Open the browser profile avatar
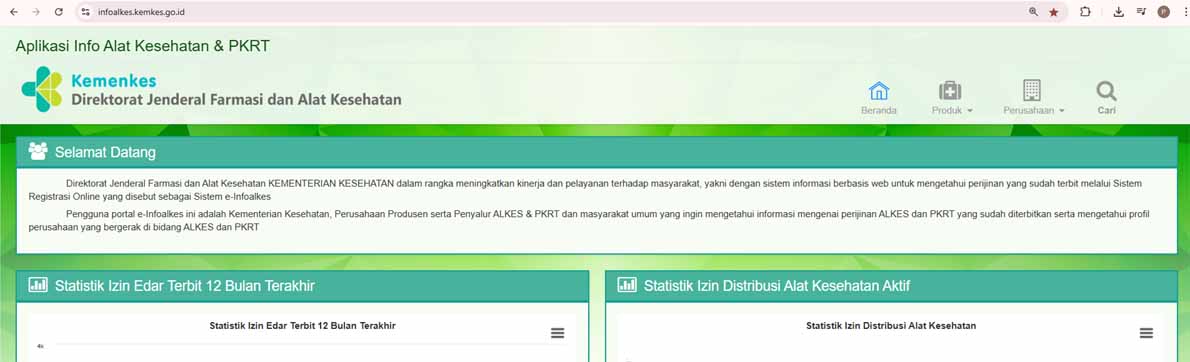The image size is (1190, 362). (x=1163, y=12)
